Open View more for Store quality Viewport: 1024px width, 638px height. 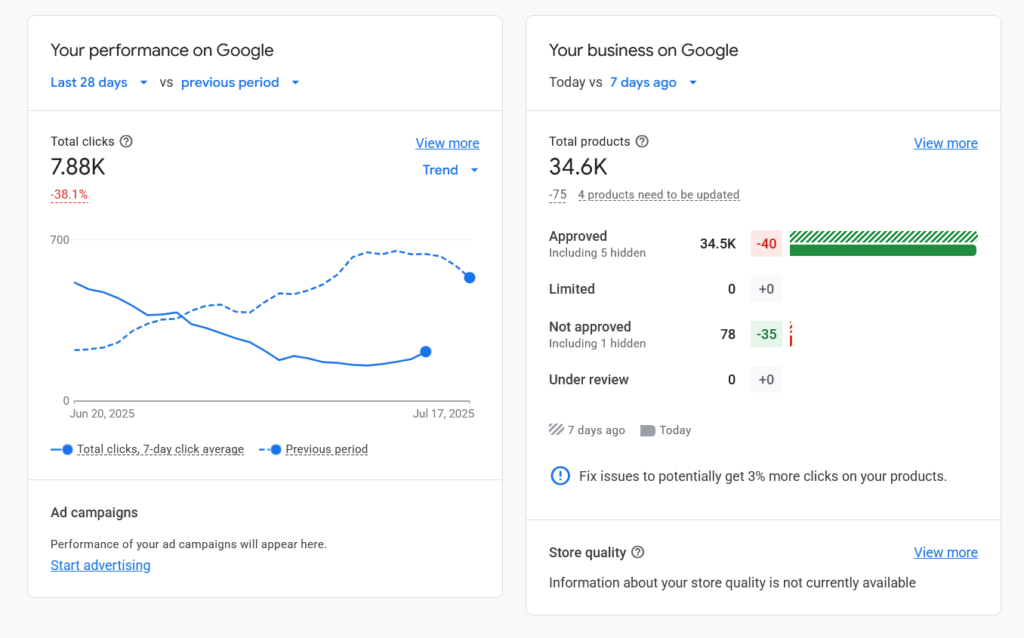(945, 553)
